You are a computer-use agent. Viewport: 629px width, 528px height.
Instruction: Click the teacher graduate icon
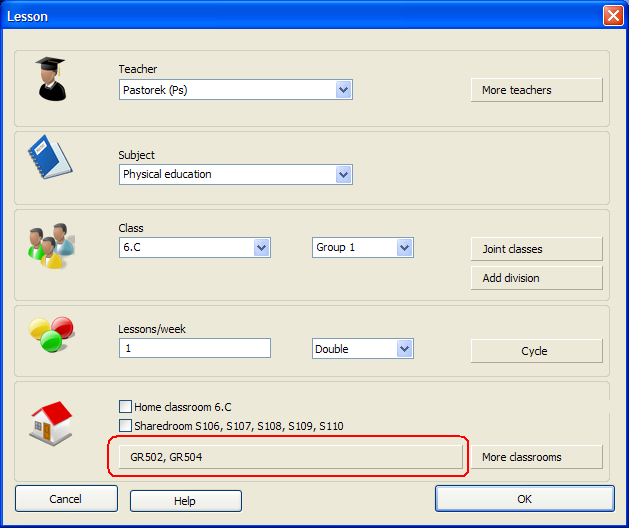click(50, 79)
